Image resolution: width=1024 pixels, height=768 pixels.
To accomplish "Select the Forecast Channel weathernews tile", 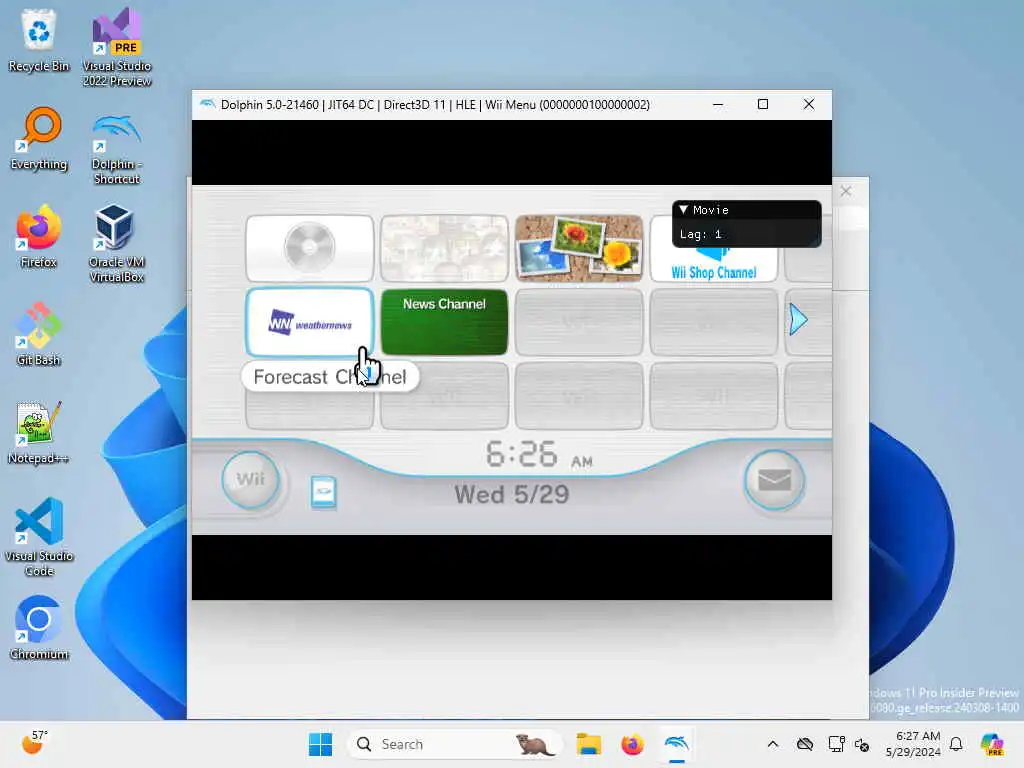I will [310, 322].
